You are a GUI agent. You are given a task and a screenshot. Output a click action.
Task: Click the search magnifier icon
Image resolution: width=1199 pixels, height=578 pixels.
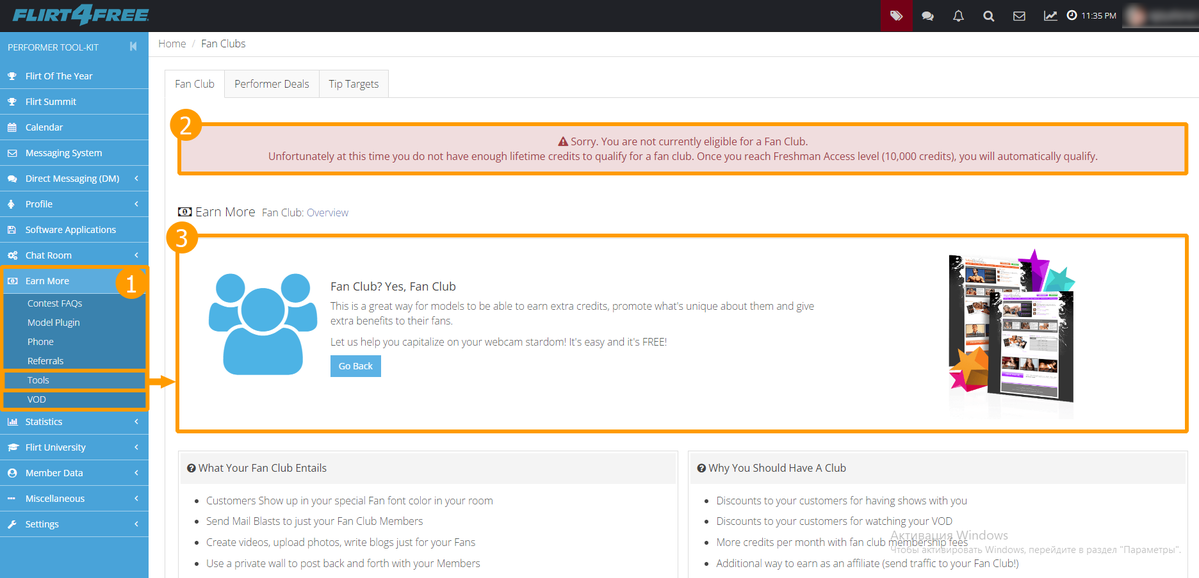(x=988, y=16)
